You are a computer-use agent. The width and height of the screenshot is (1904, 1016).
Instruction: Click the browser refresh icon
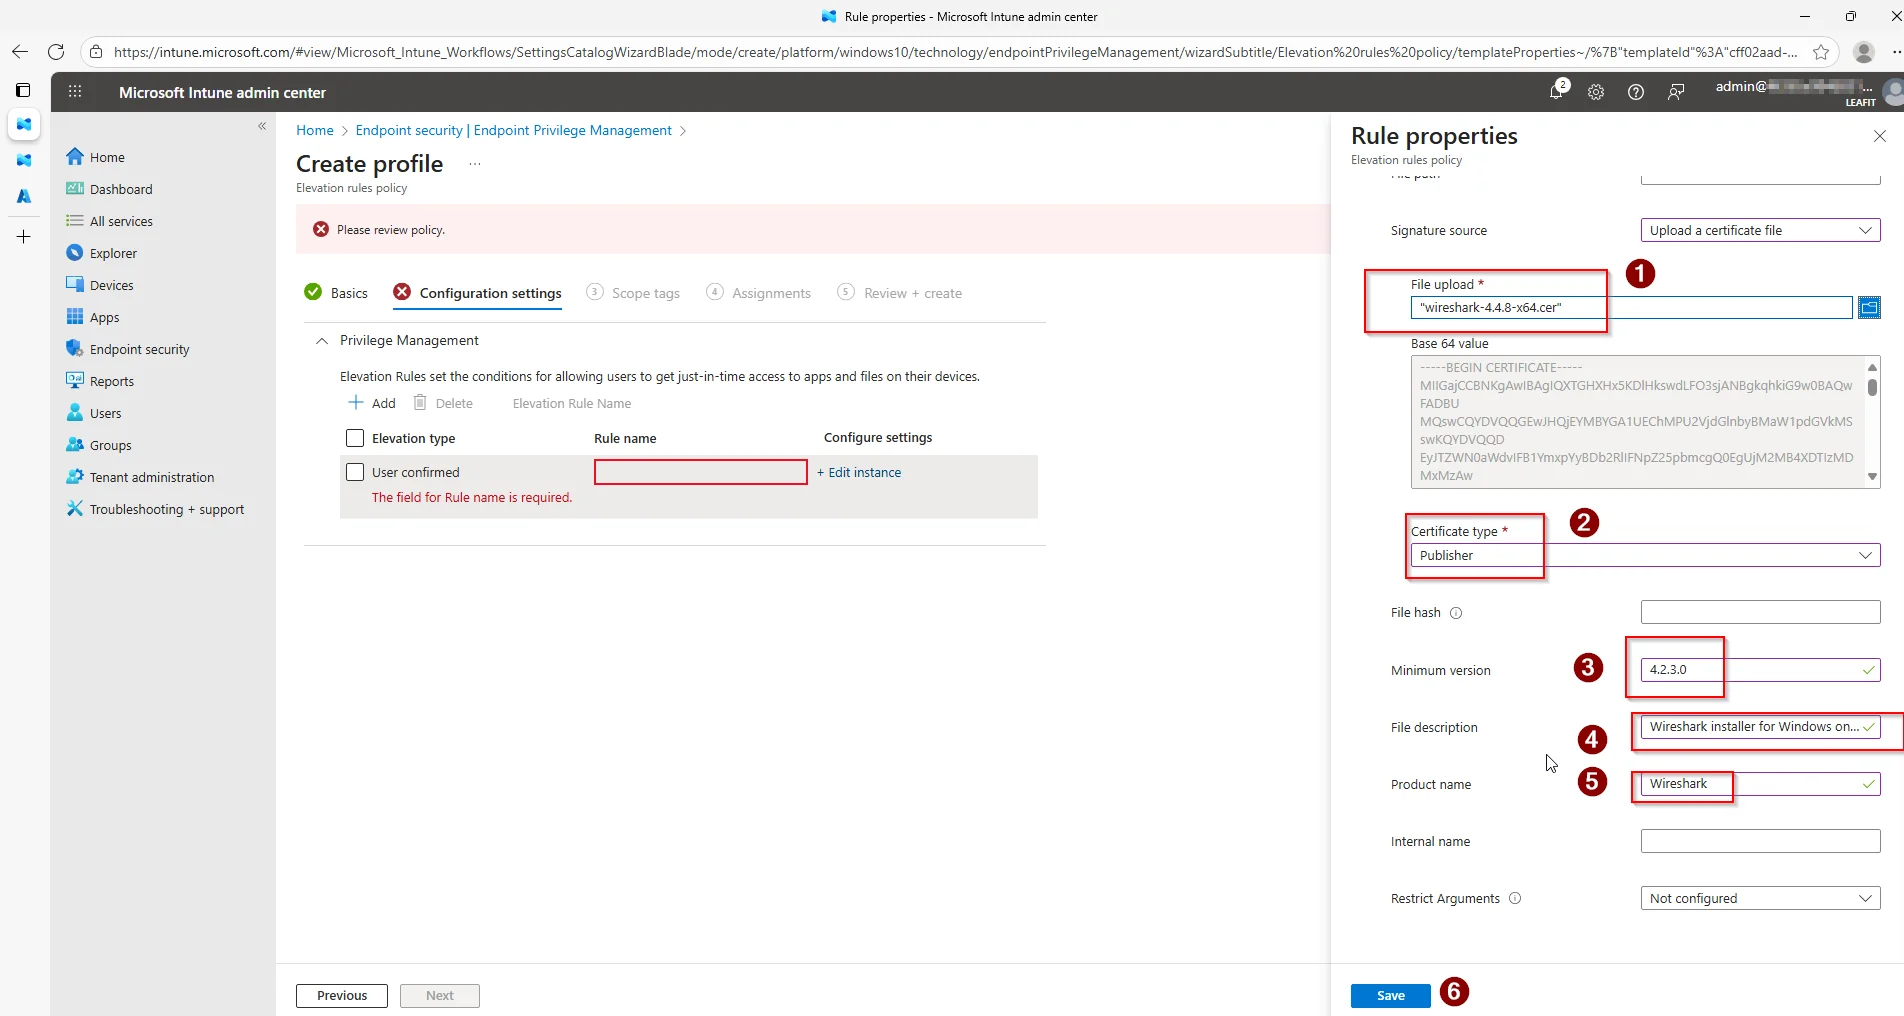tap(56, 52)
